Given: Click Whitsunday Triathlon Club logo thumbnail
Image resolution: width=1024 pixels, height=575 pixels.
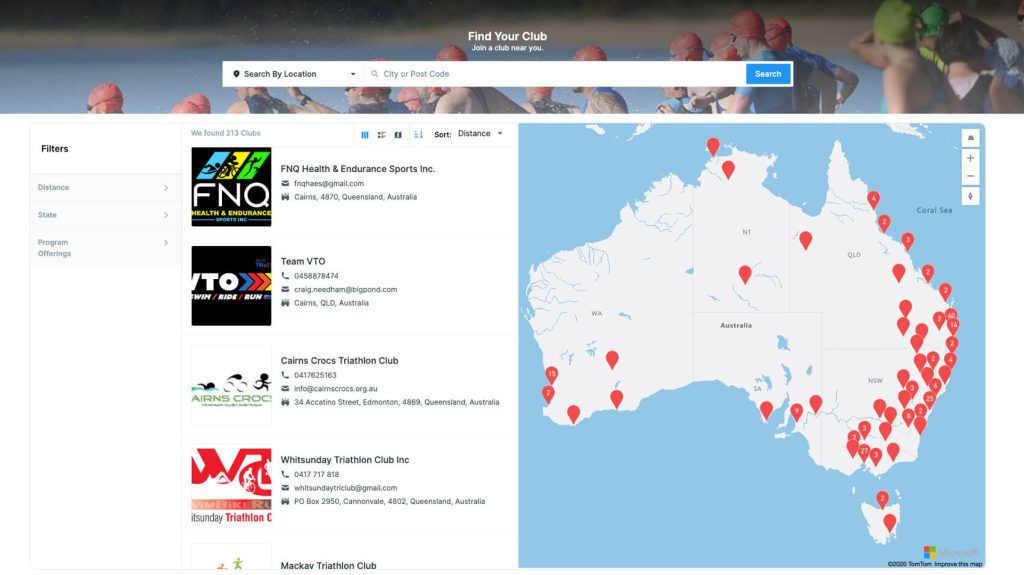Looking at the screenshot, I should 231,485.
